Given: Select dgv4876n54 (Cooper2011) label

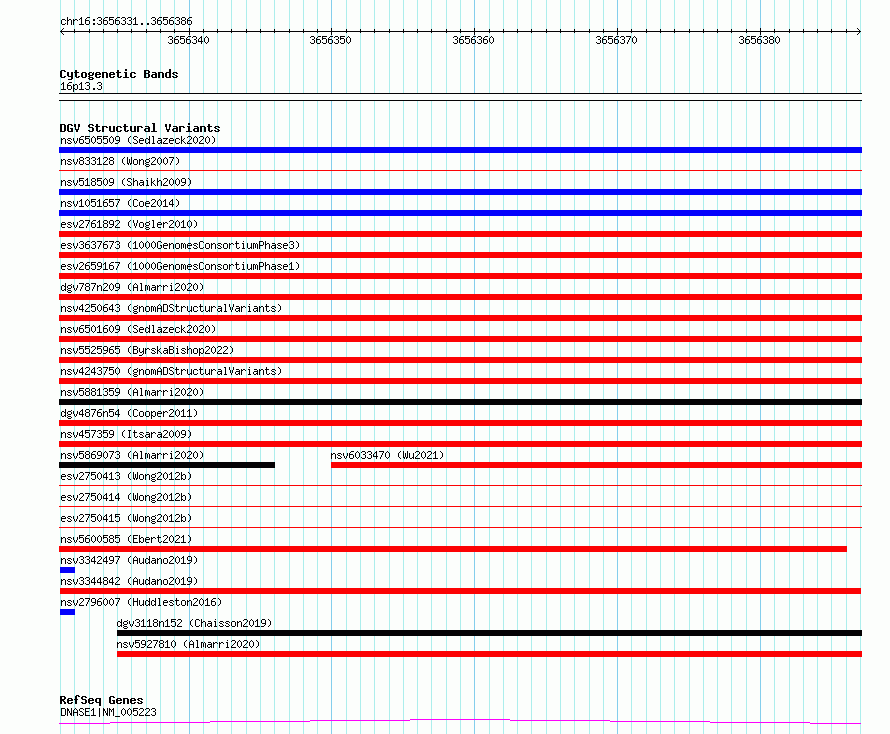Looking at the screenshot, I should coord(129,413).
